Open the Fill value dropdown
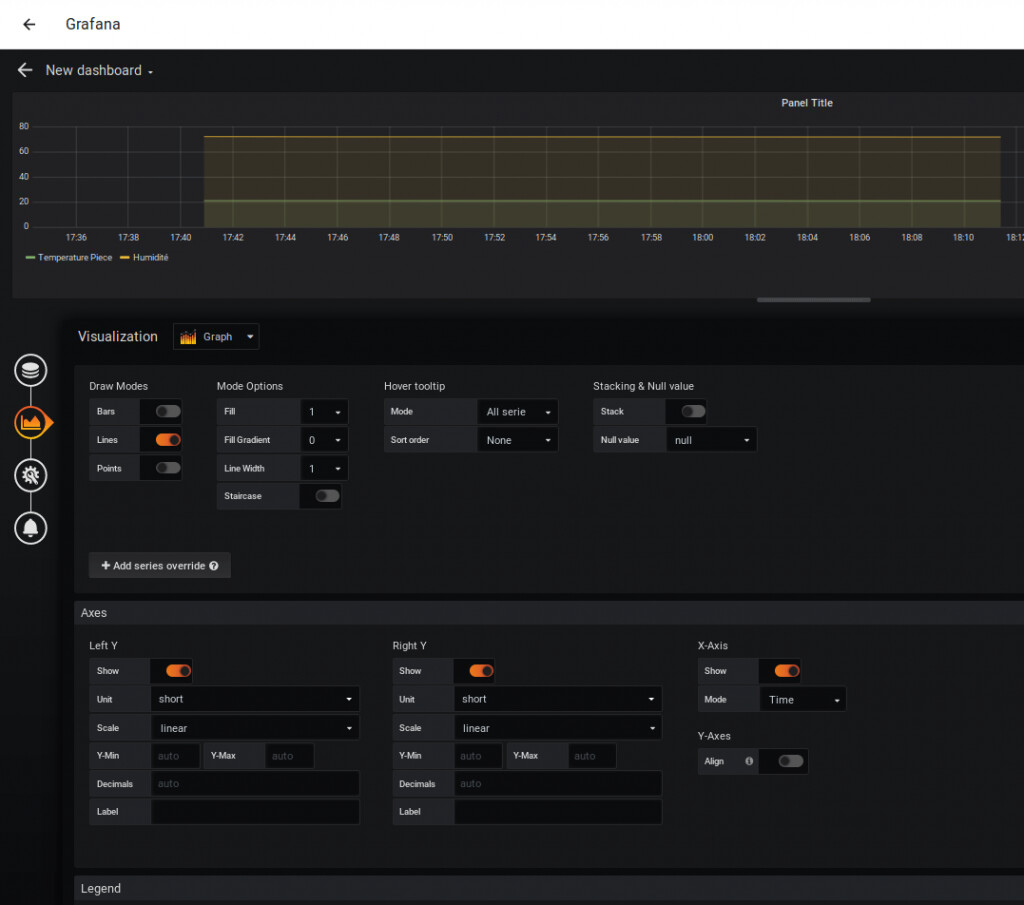Image resolution: width=1024 pixels, height=905 pixels. (x=324, y=411)
